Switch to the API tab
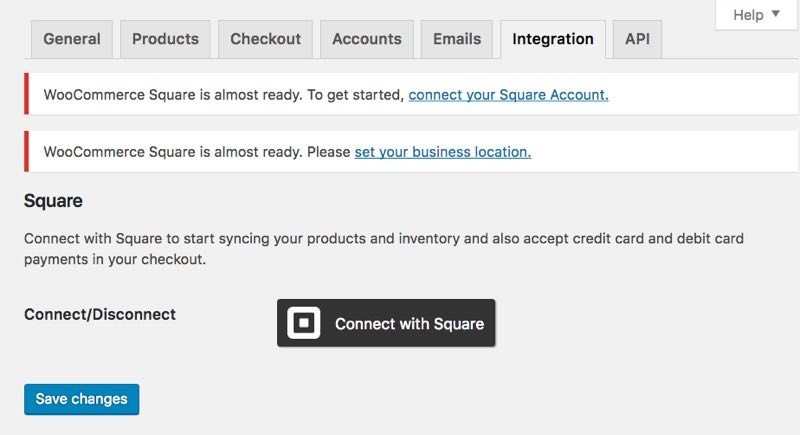Image resolution: width=800 pixels, height=435 pixels. [637, 39]
